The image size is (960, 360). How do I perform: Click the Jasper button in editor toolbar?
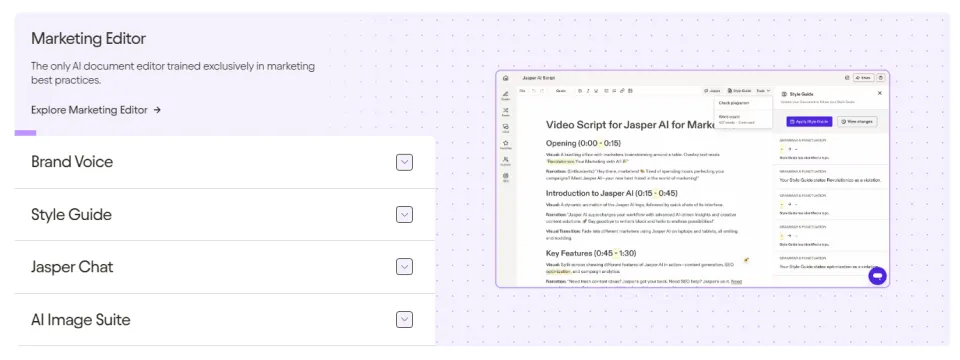click(x=712, y=91)
